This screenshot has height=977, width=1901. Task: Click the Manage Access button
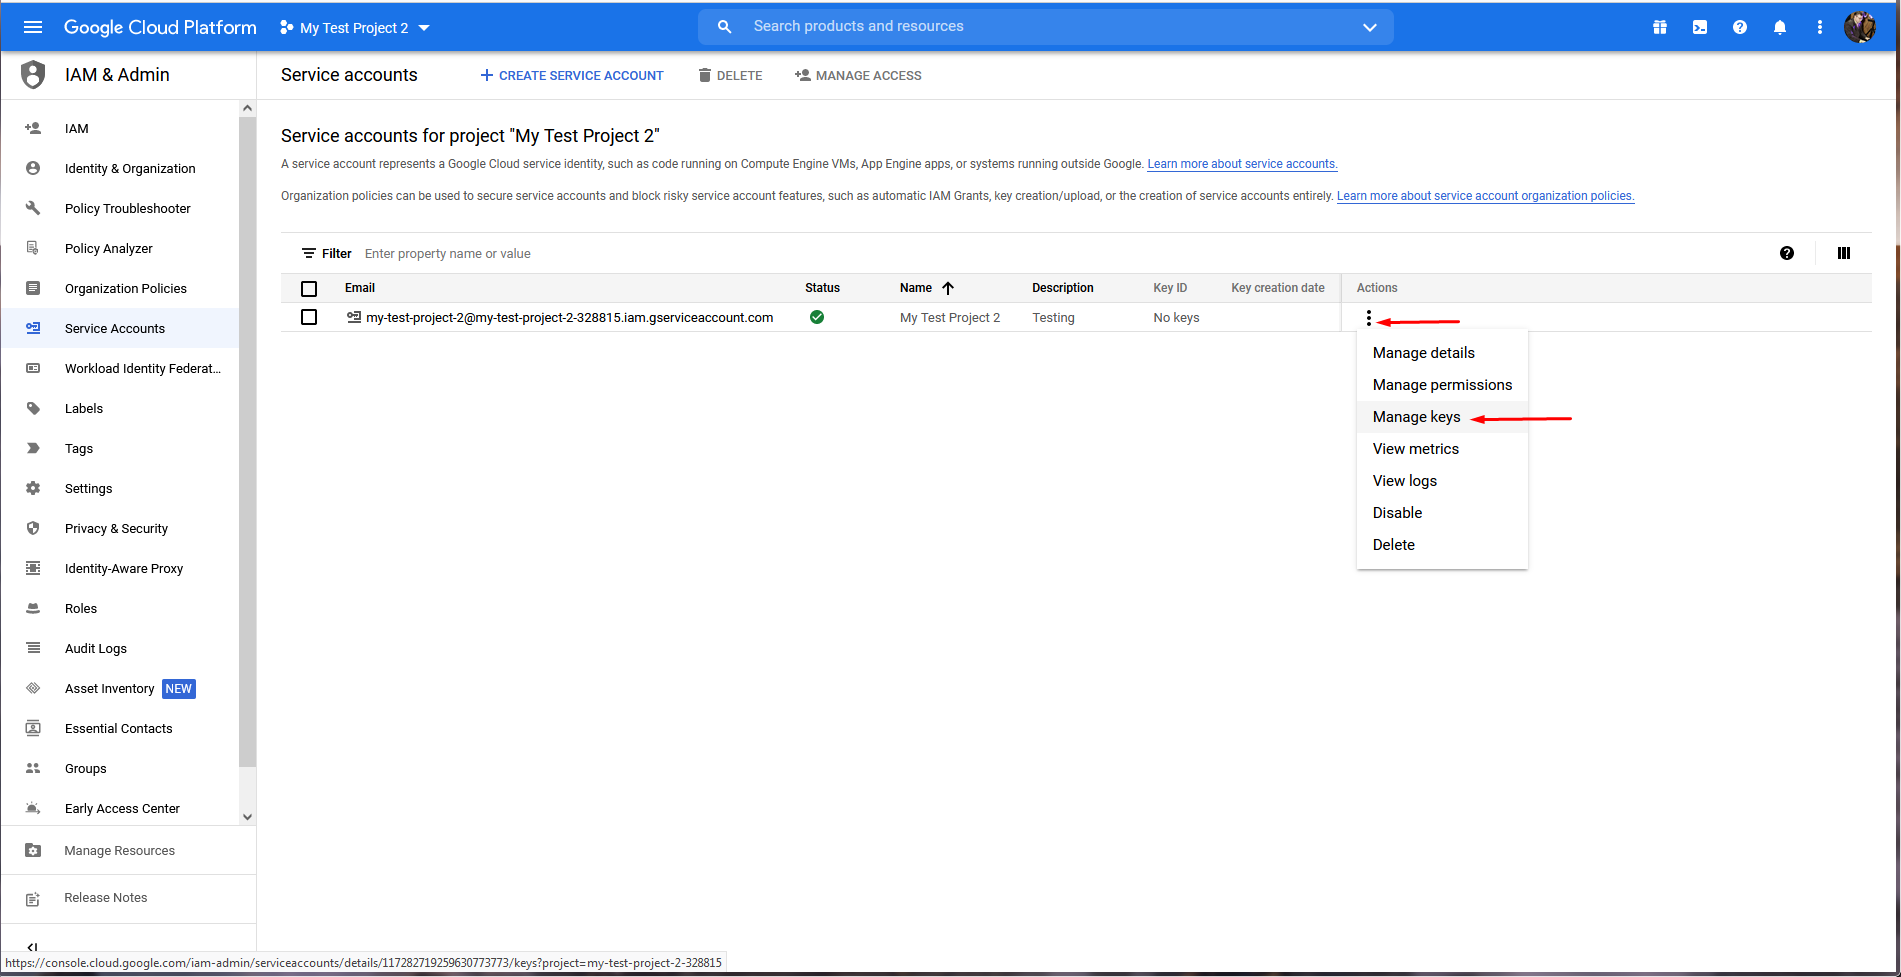tap(858, 75)
